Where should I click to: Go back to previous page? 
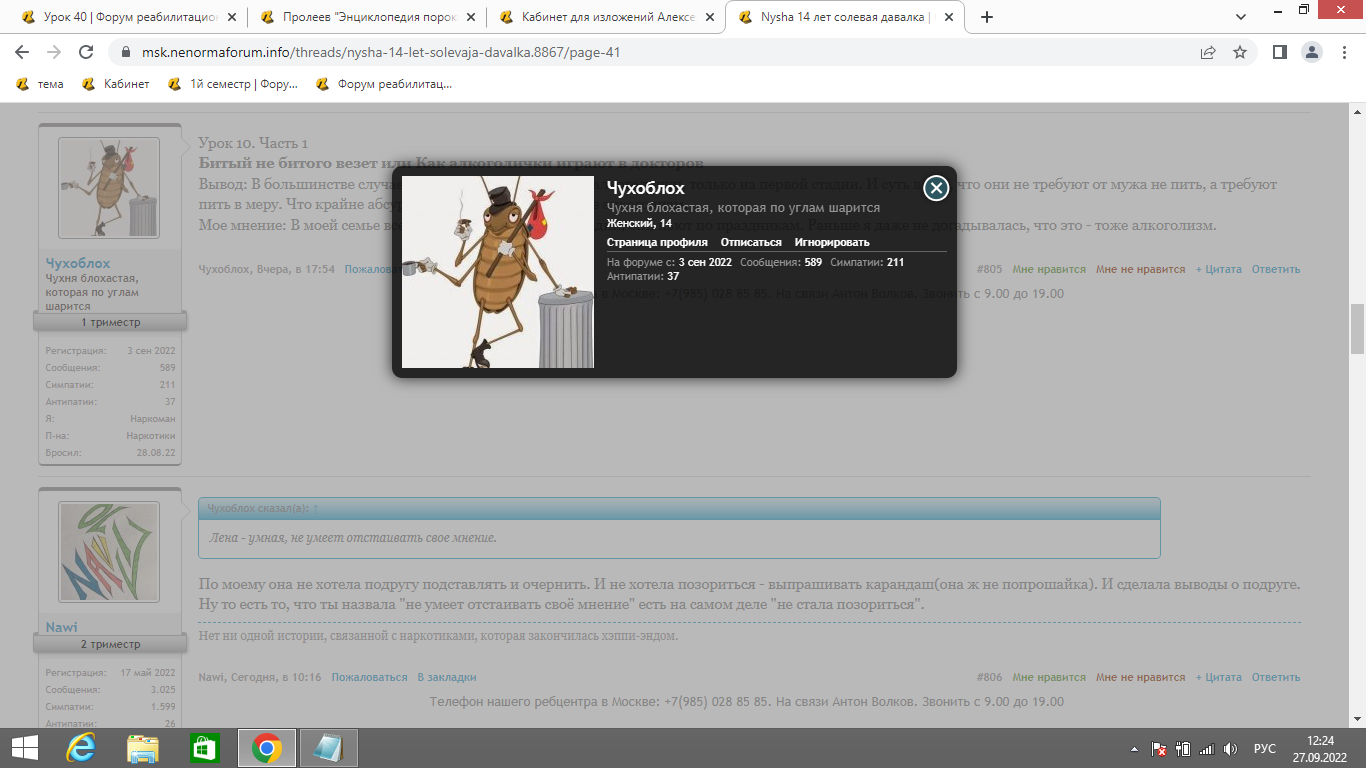click(x=23, y=52)
